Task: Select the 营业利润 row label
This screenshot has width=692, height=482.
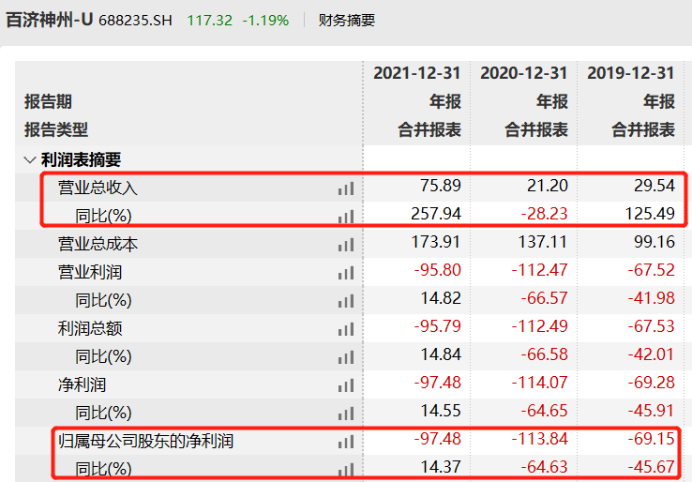Action: pos(90,272)
